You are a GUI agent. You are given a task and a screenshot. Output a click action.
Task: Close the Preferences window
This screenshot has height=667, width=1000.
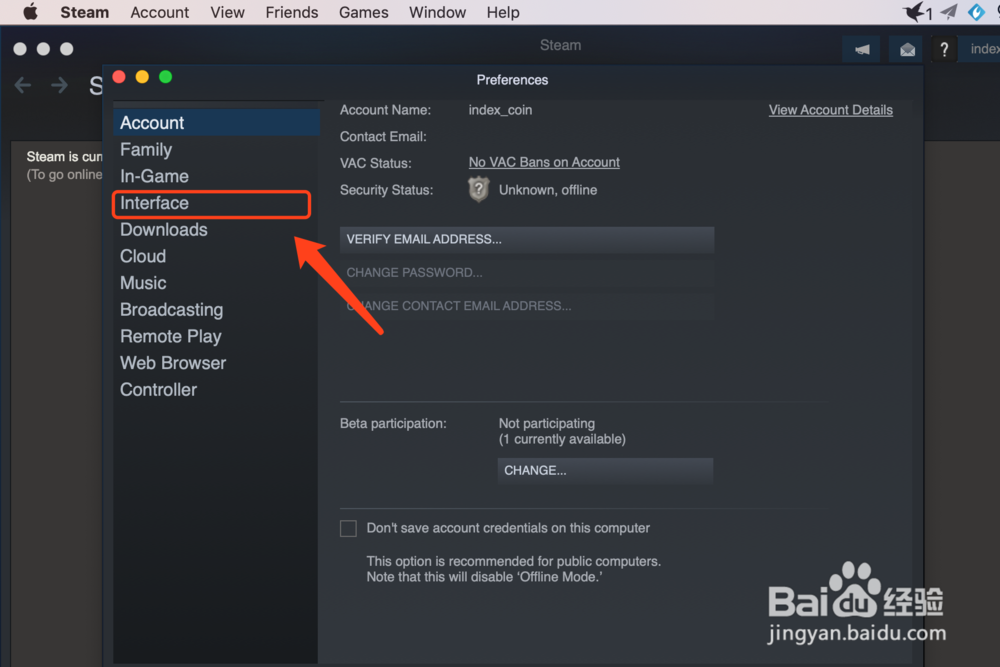point(119,77)
